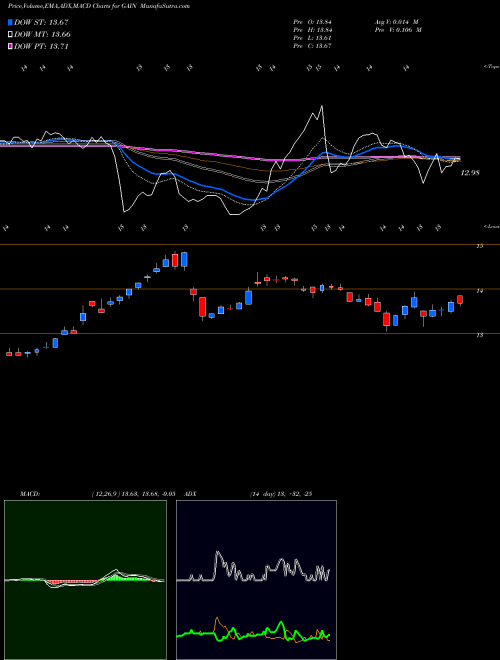Image resolution: width=500 pixels, height=660 pixels.
Task: Click the 'Pre C: 13.67' close value
Action: pyautogui.click(x=314, y=46)
